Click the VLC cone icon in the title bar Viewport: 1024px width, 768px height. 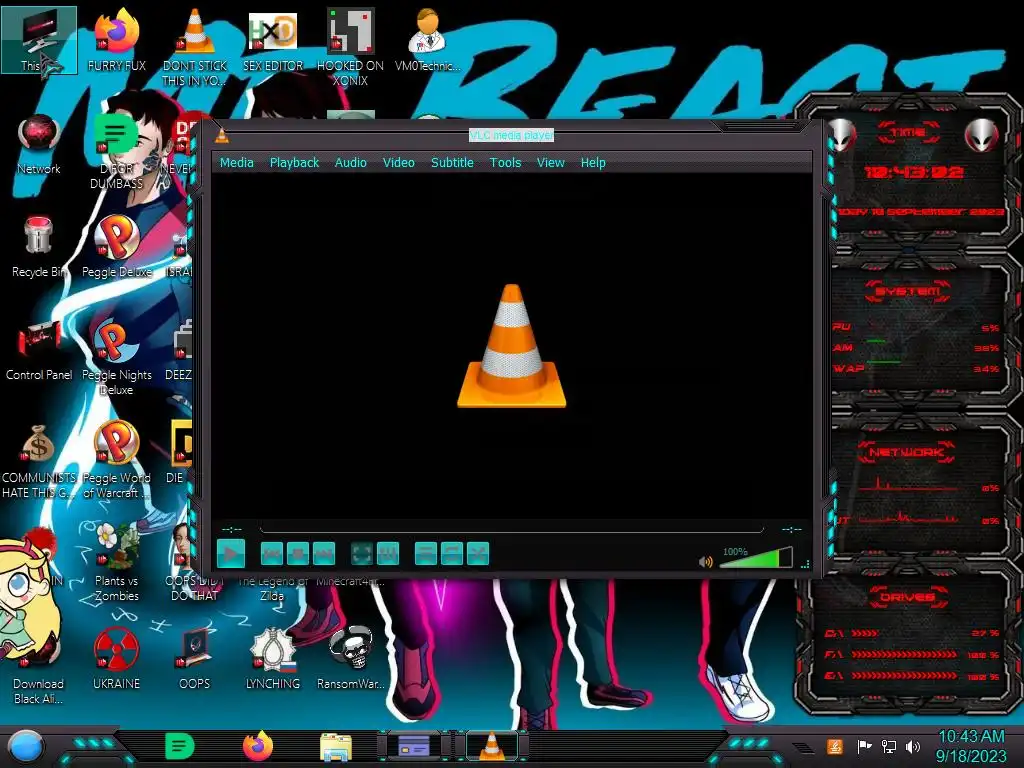point(222,136)
